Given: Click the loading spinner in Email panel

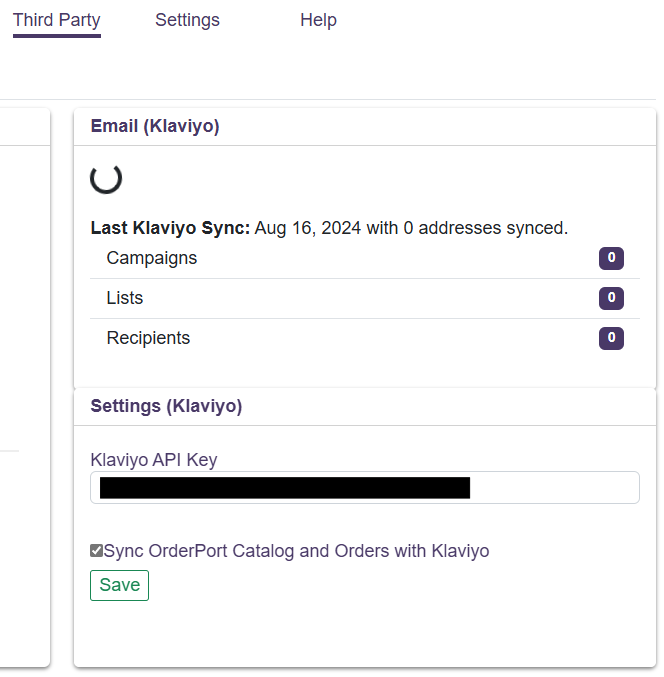Looking at the screenshot, I should pyautogui.click(x=106, y=178).
